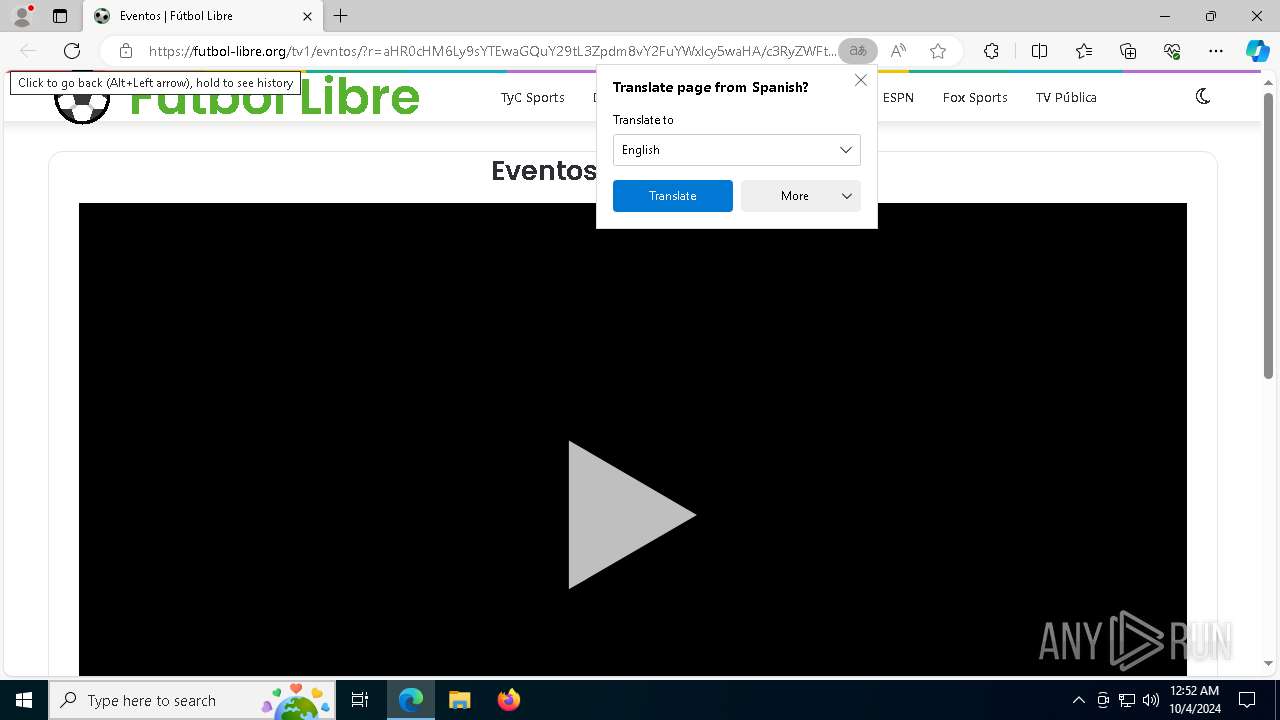The width and height of the screenshot is (1280, 720).
Task: Click the address bar URL
Action: [x=492, y=51]
